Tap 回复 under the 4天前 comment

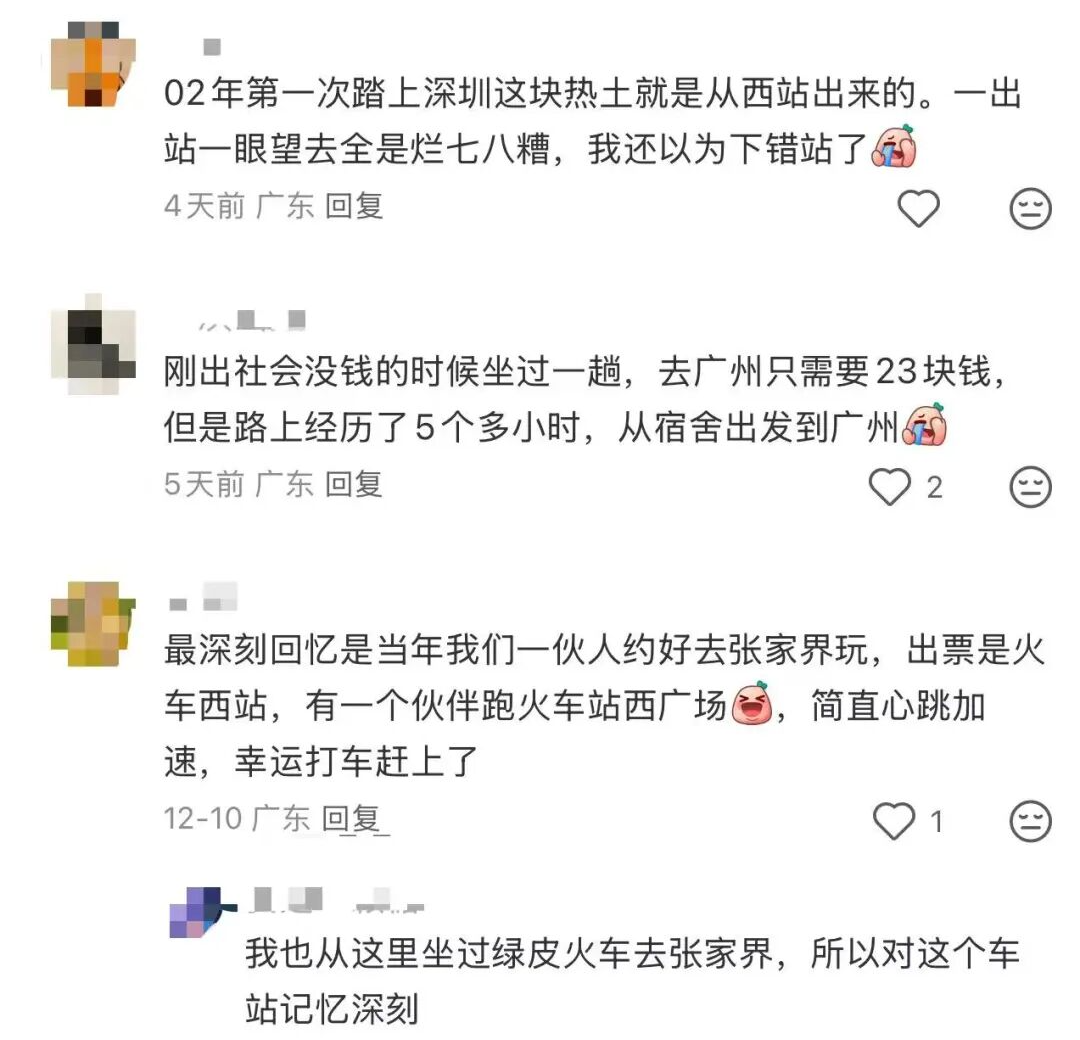tap(353, 206)
